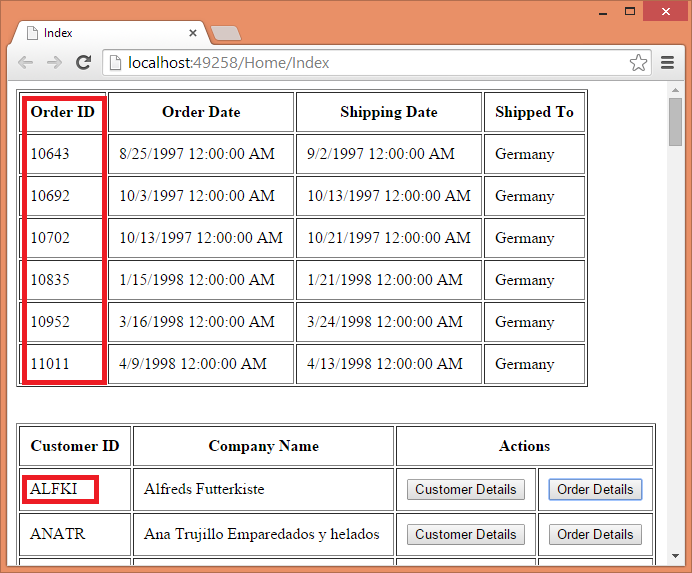Click the Shipped To column header
This screenshot has width=692, height=573.
[534, 112]
